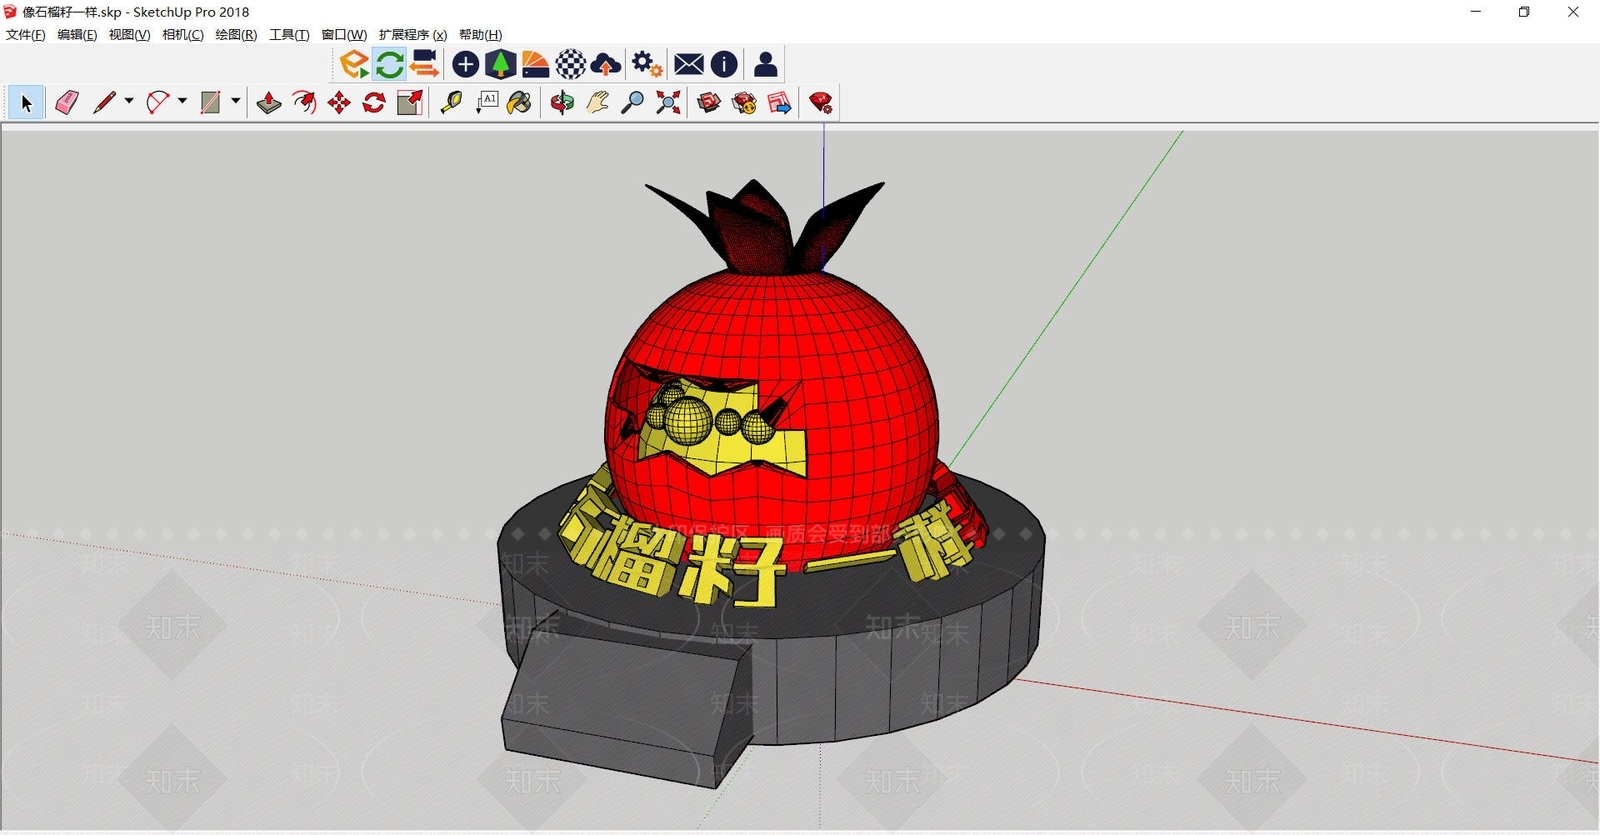Viewport: 1600px width, 835px height.
Task: Open the Enscape materials editor
Action: pos(535,64)
